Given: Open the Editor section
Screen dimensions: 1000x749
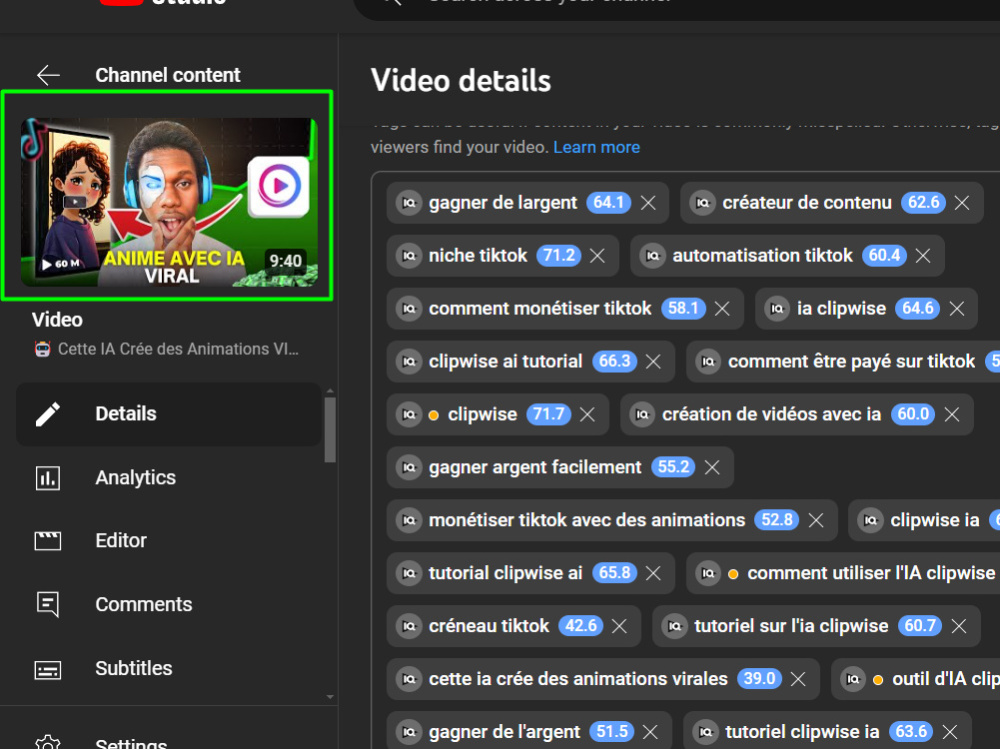Looking at the screenshot, I should tap(169, 541).
